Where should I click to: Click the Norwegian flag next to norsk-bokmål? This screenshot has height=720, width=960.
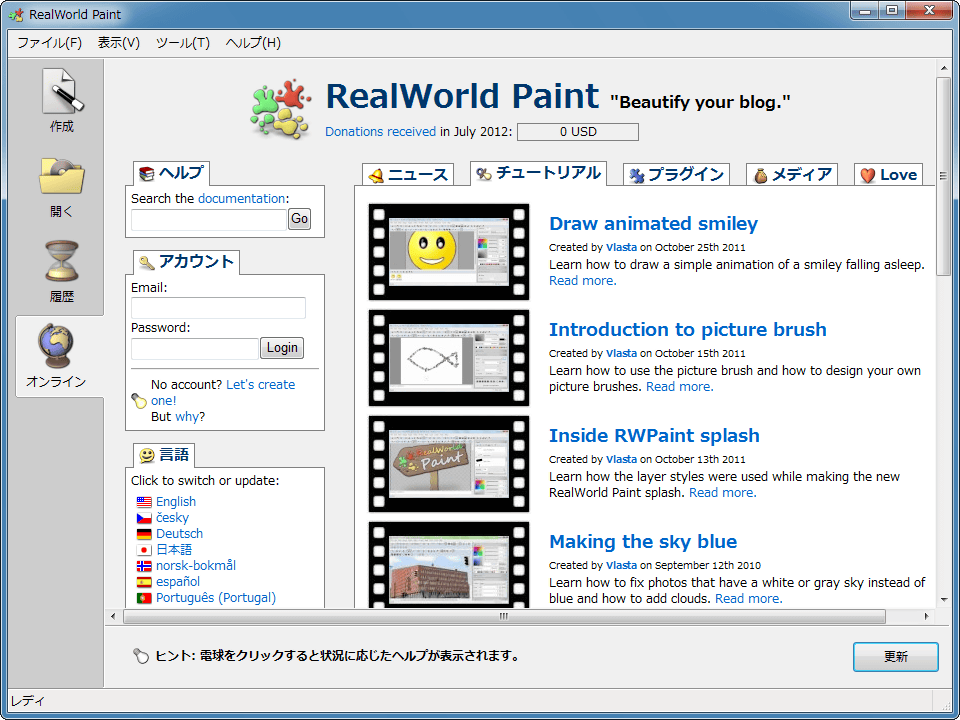tap(144, 566)
